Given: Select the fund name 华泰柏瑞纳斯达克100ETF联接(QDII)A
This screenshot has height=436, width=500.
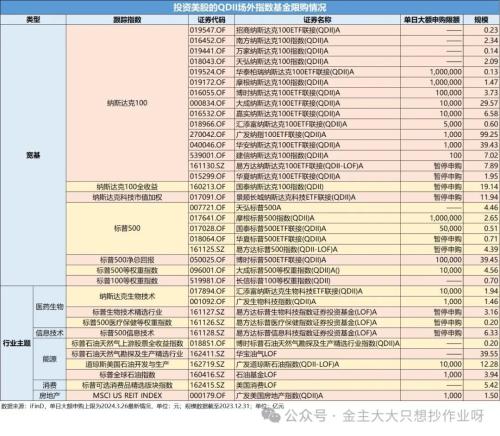Looking at the screenshot, I should pyautogui.click(x=295, y=72).
